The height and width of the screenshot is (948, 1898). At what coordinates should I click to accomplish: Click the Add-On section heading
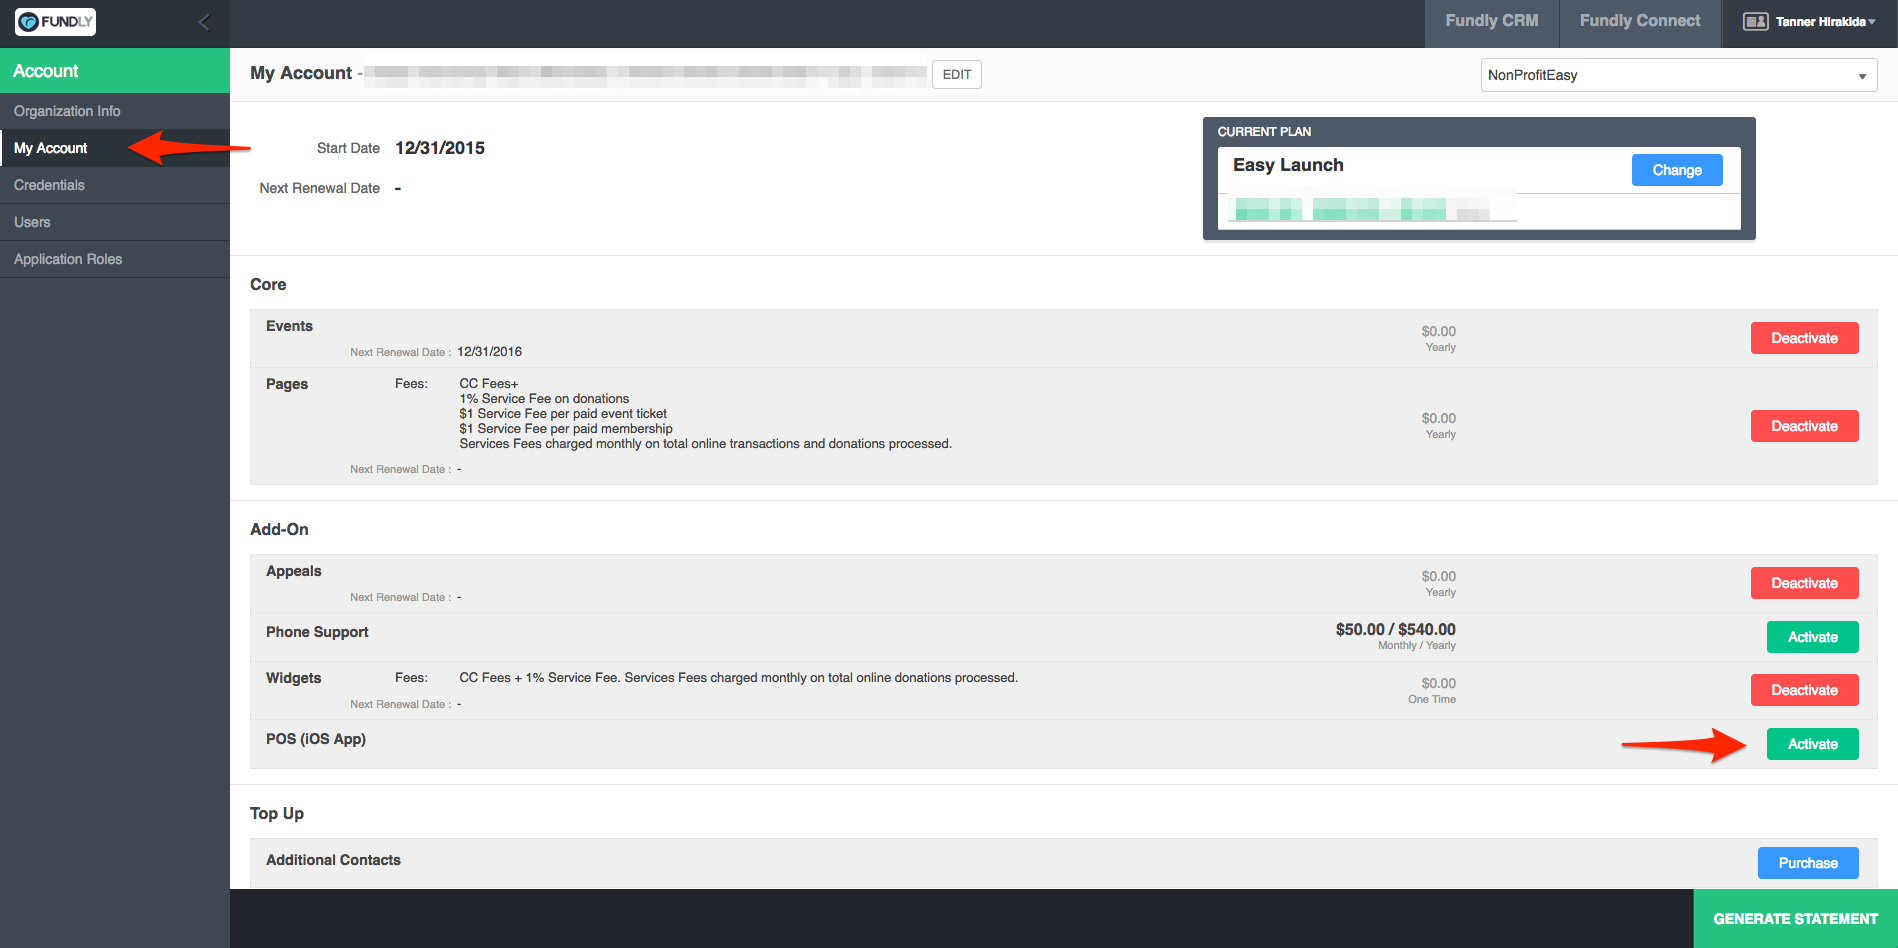coord(279,529)
